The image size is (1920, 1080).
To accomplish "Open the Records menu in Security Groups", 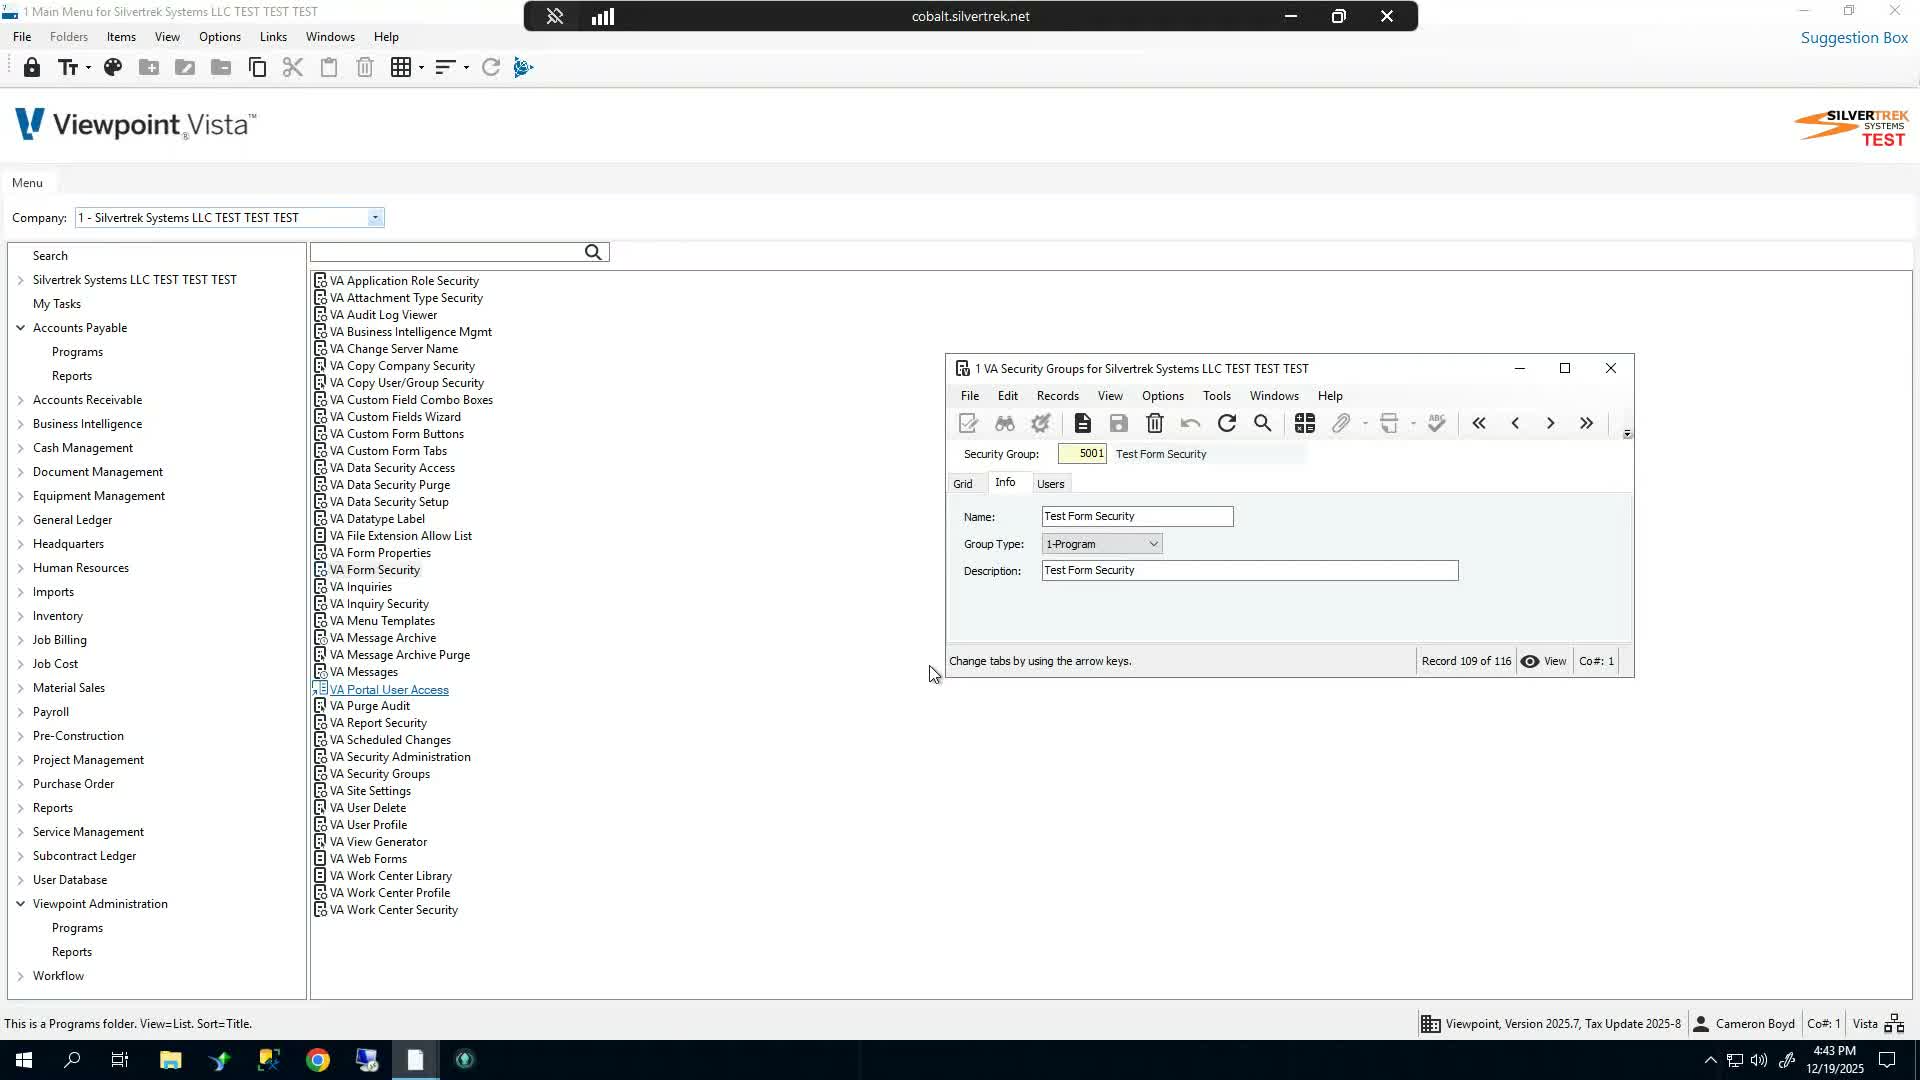I will [x=1058, y=396].
